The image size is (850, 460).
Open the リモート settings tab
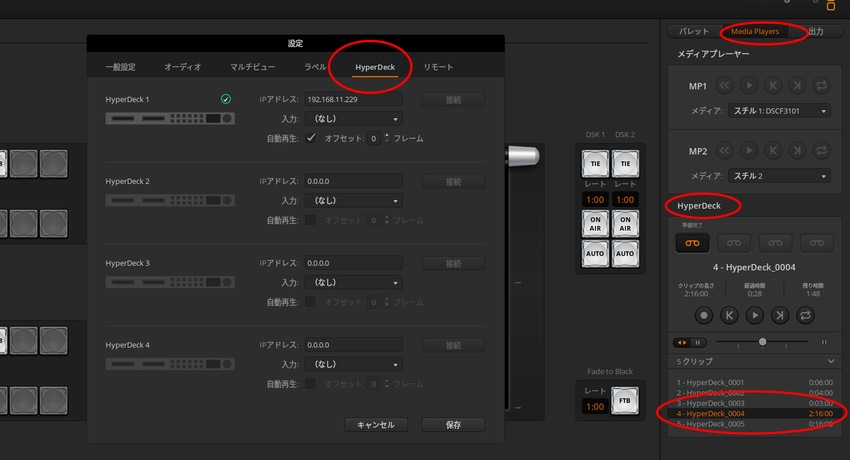[x=438, y=67]
